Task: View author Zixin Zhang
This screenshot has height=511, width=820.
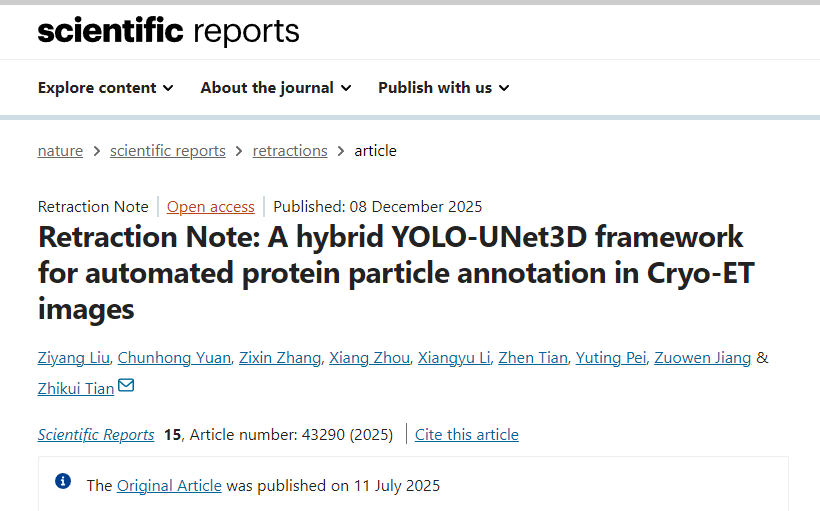Action: click(280, 358)
